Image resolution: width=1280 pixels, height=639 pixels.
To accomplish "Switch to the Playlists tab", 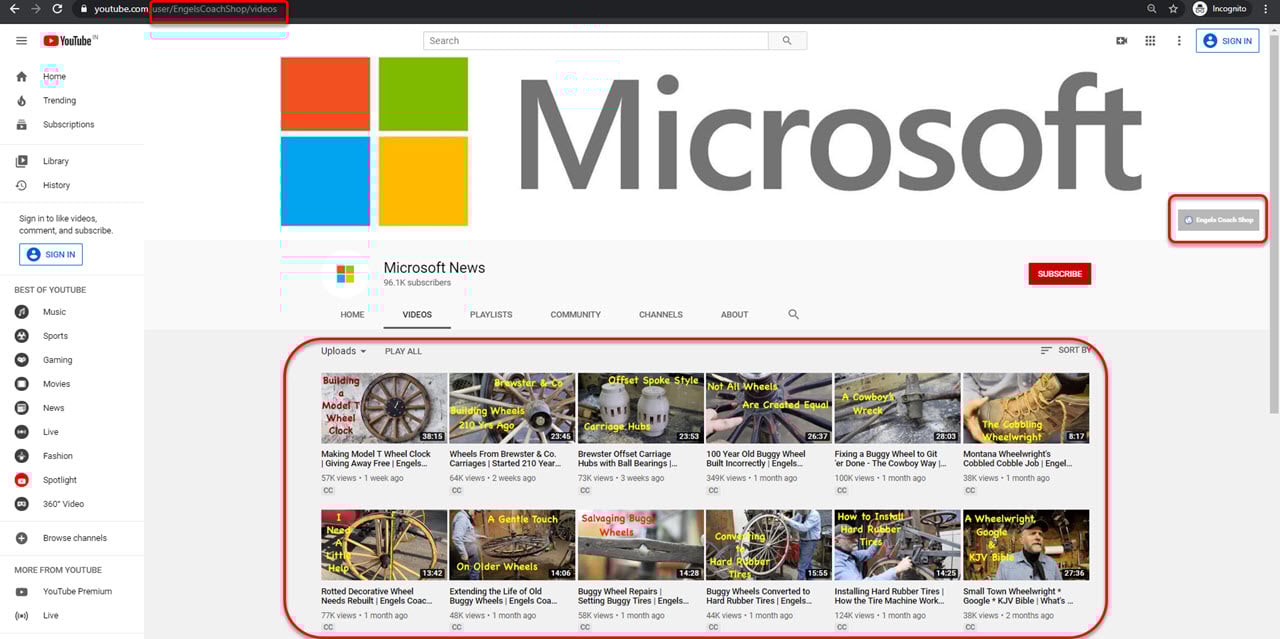I will [x=491, y=314].
